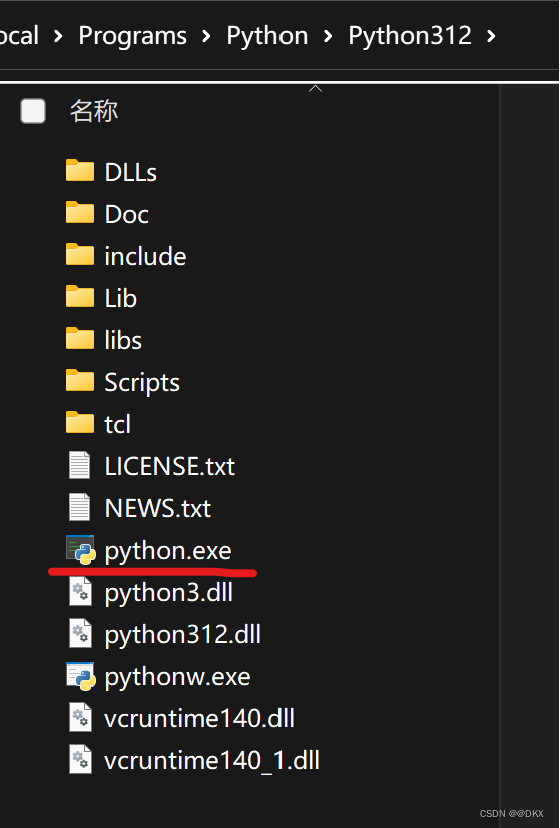Select the Doc folder name
Image resolution: width=560 pixels, height=828 pixels.
pyautogui.click(x=126, y=214)
